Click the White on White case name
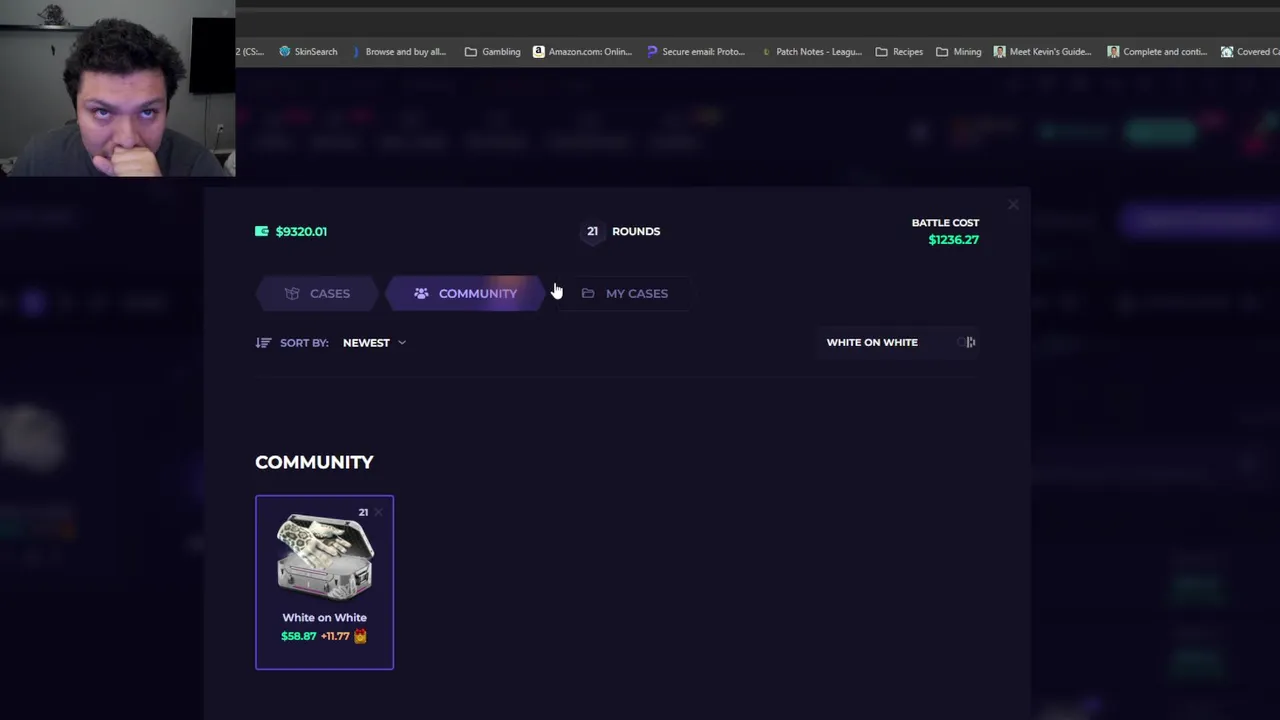Screen dimensions: 1280x720 324,617
